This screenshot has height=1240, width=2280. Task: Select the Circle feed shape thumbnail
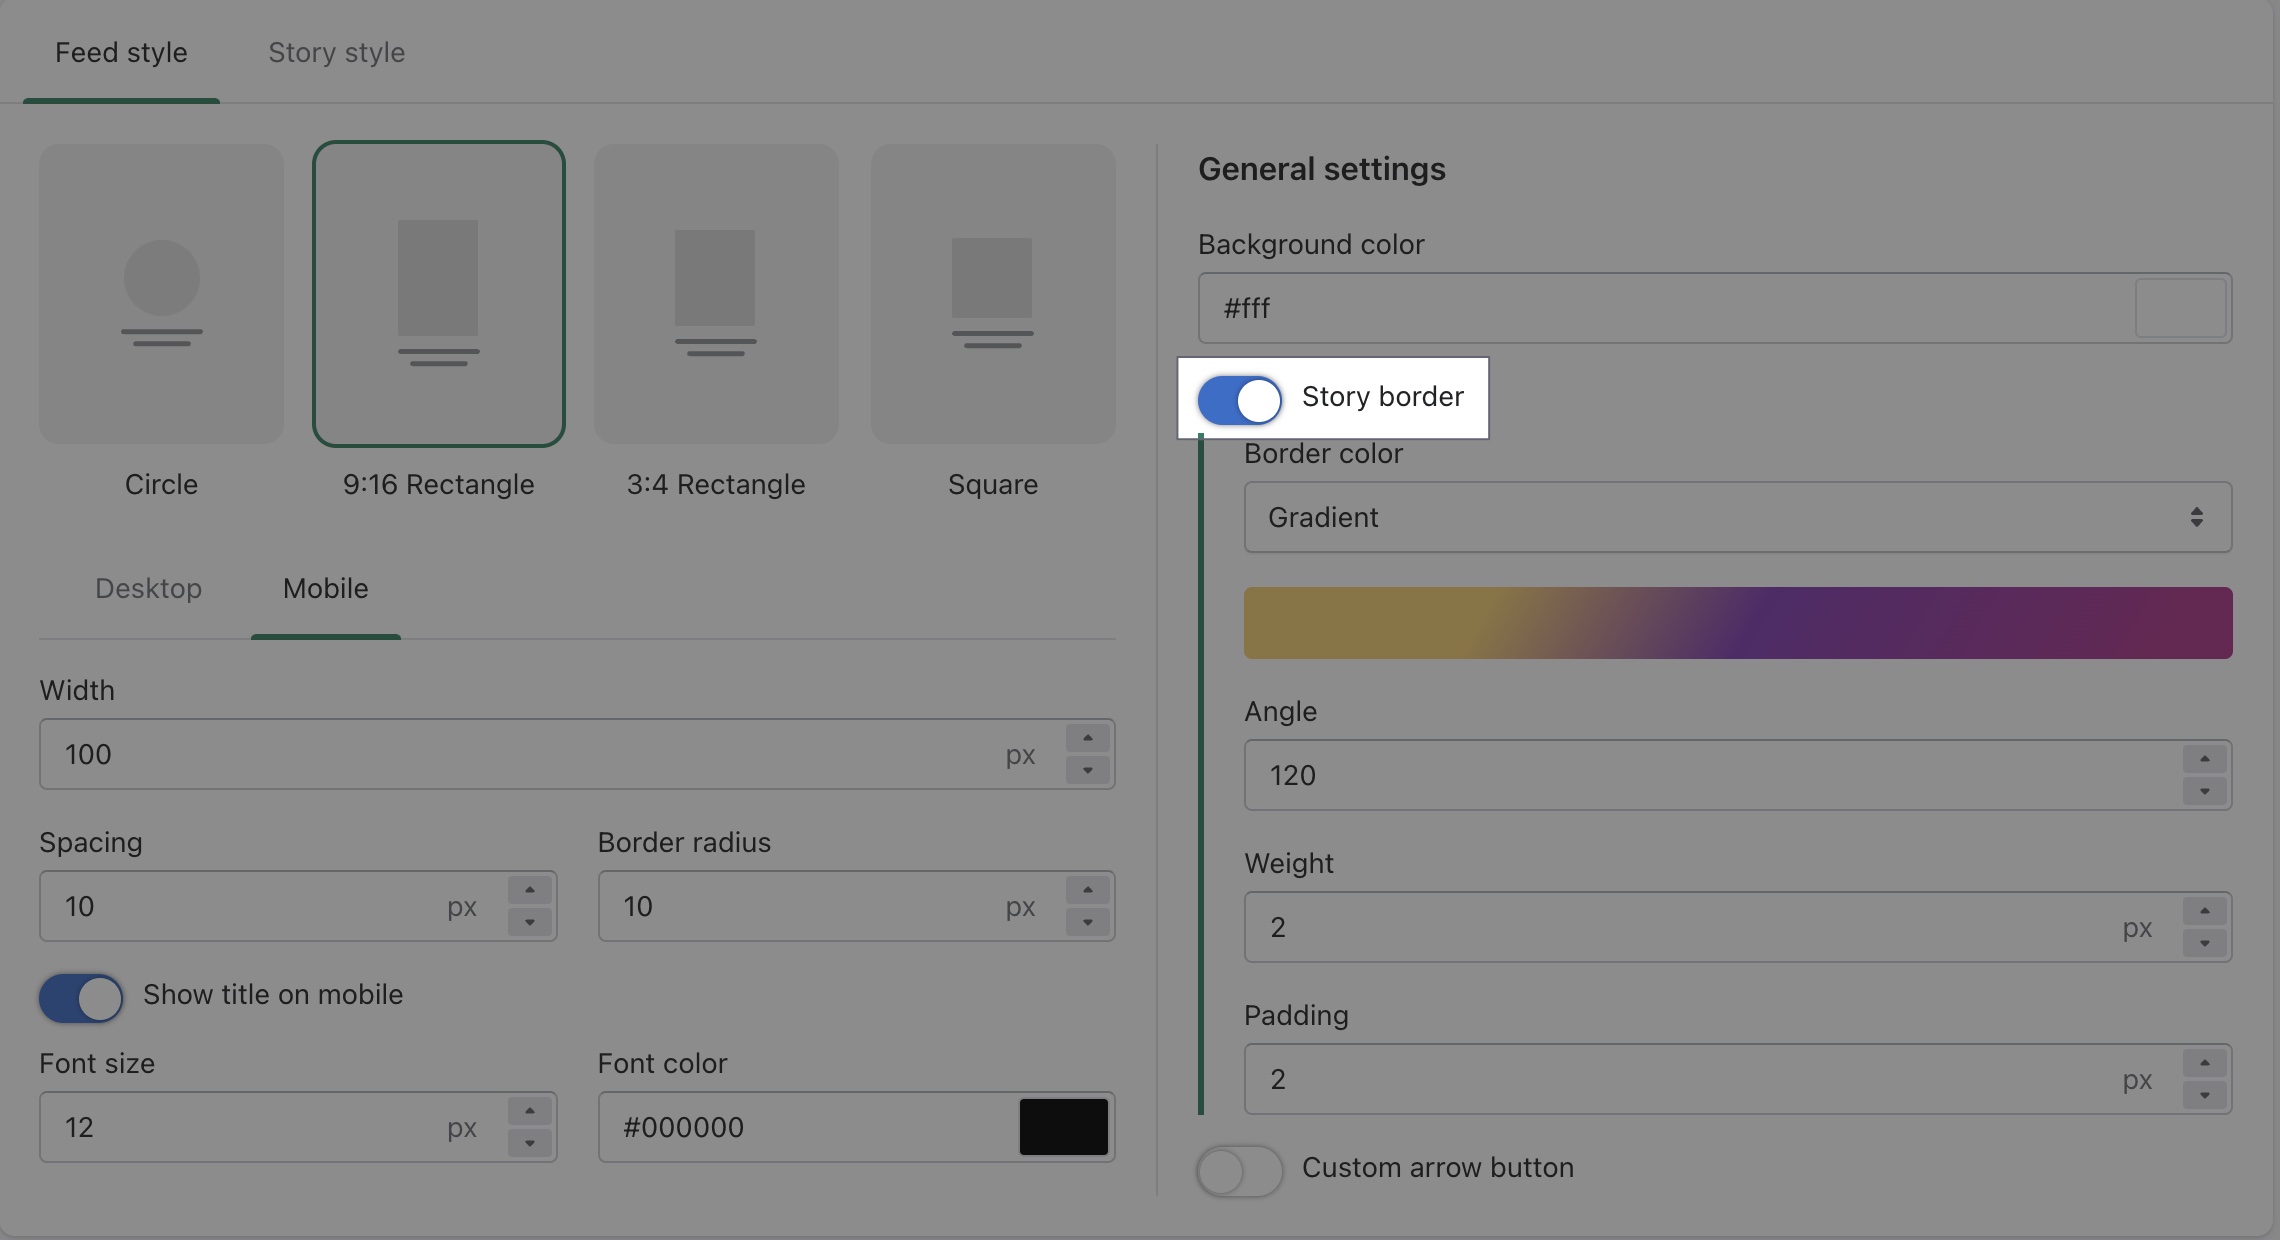pos(161,294)
